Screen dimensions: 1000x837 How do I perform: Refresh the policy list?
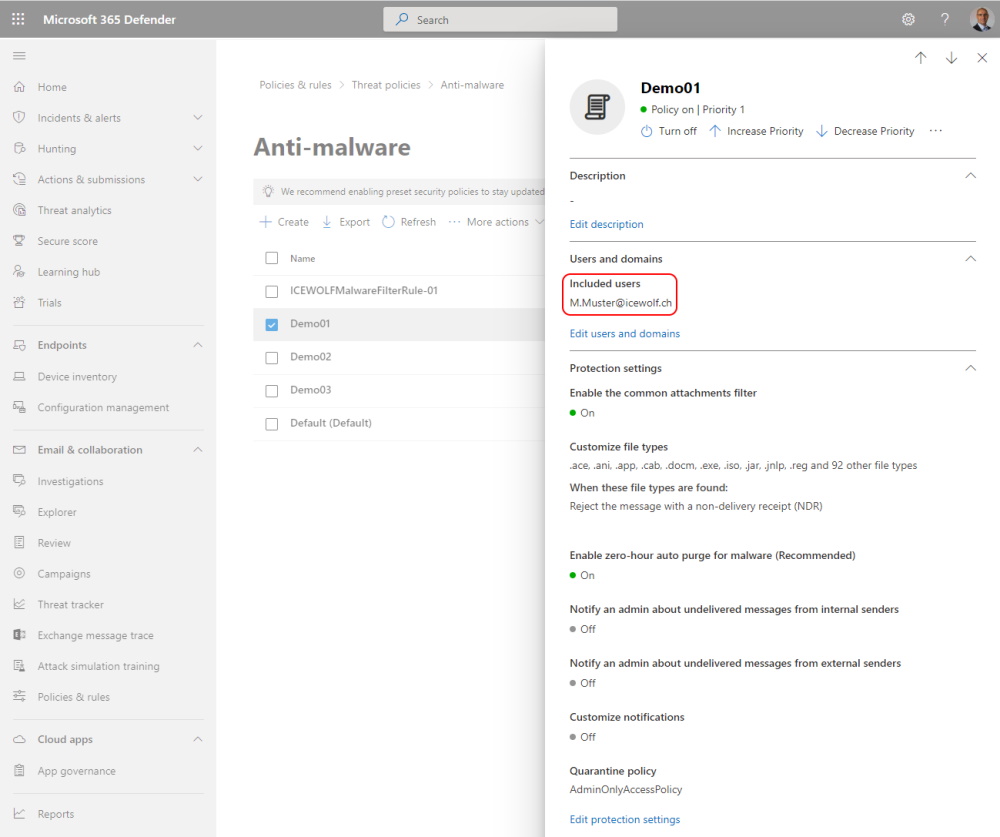409,222
